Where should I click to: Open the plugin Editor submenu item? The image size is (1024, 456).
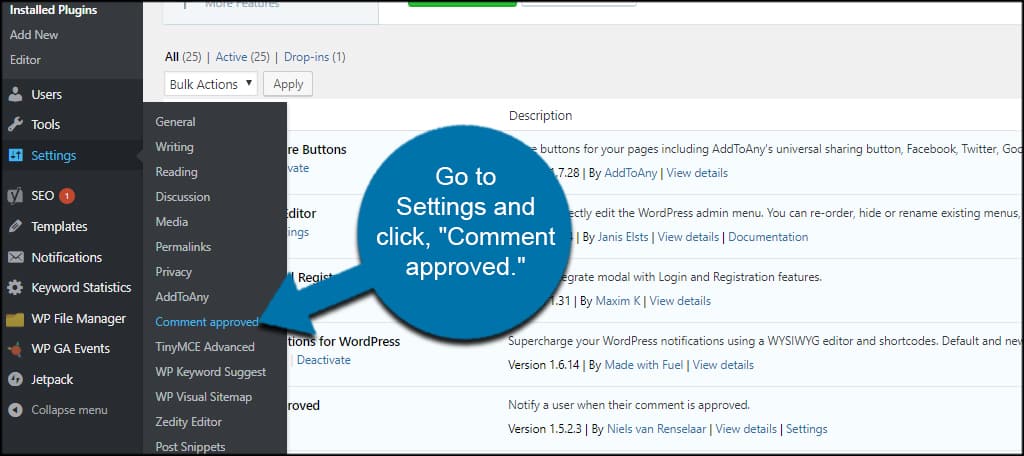[x=25, y=59]
